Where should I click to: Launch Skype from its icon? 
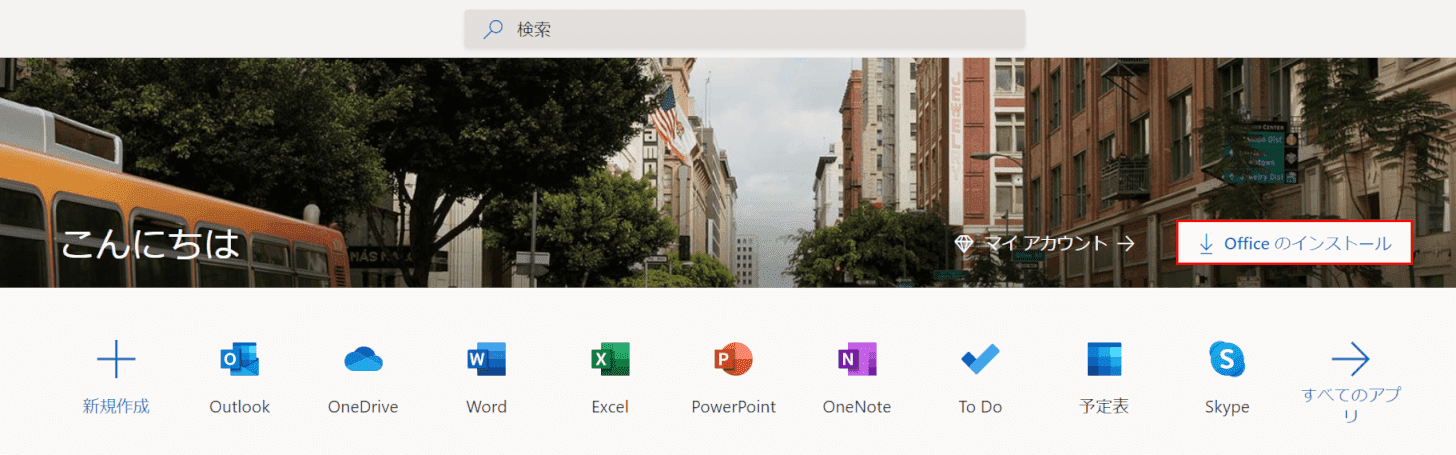pyautogui.click(x=1227, y=358)
